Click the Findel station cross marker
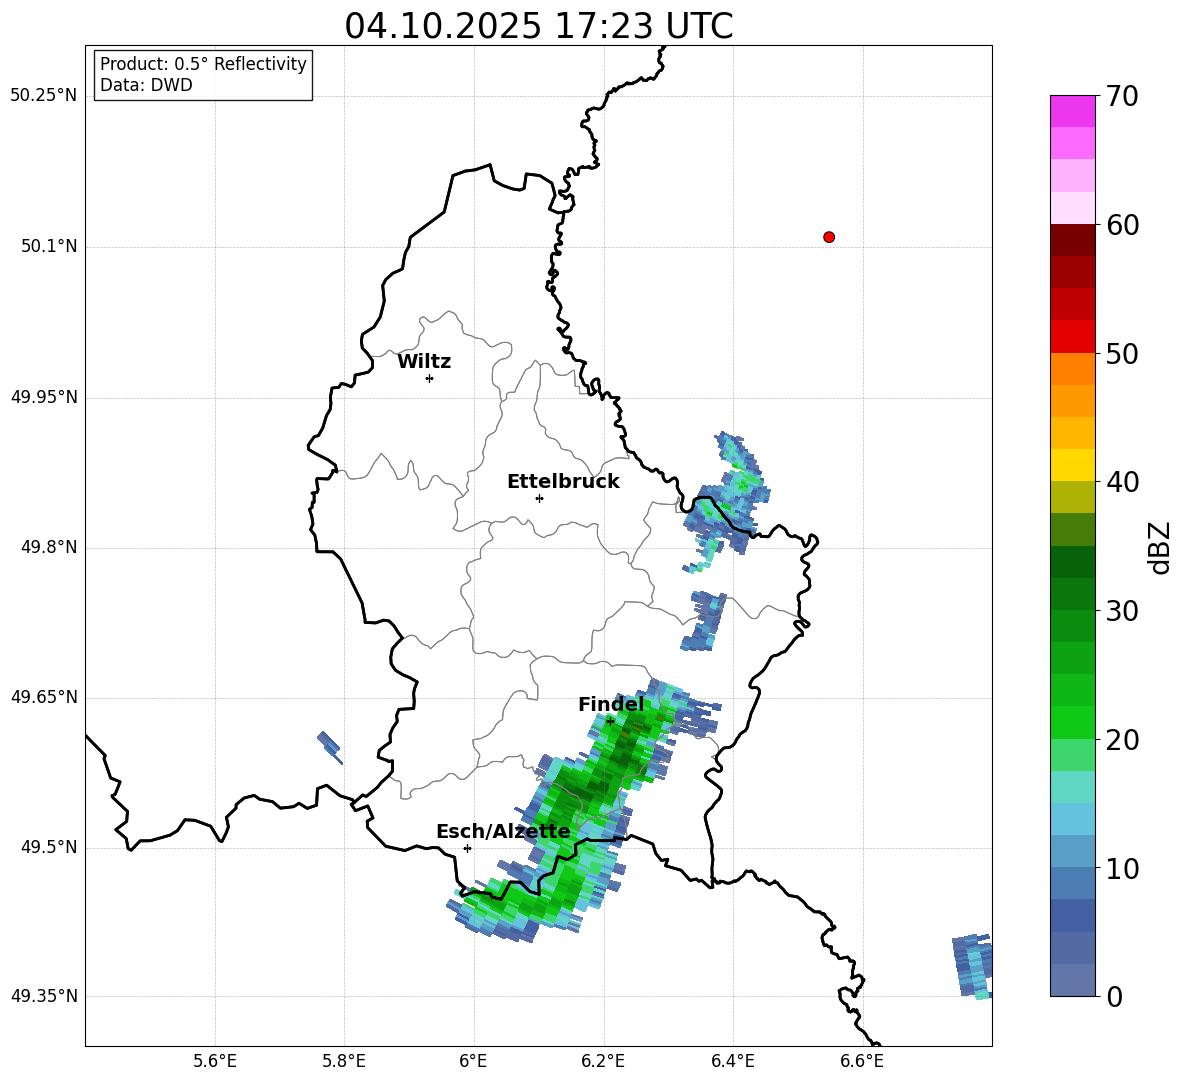Screen dimensions: 1184x1081 [610, 721]
